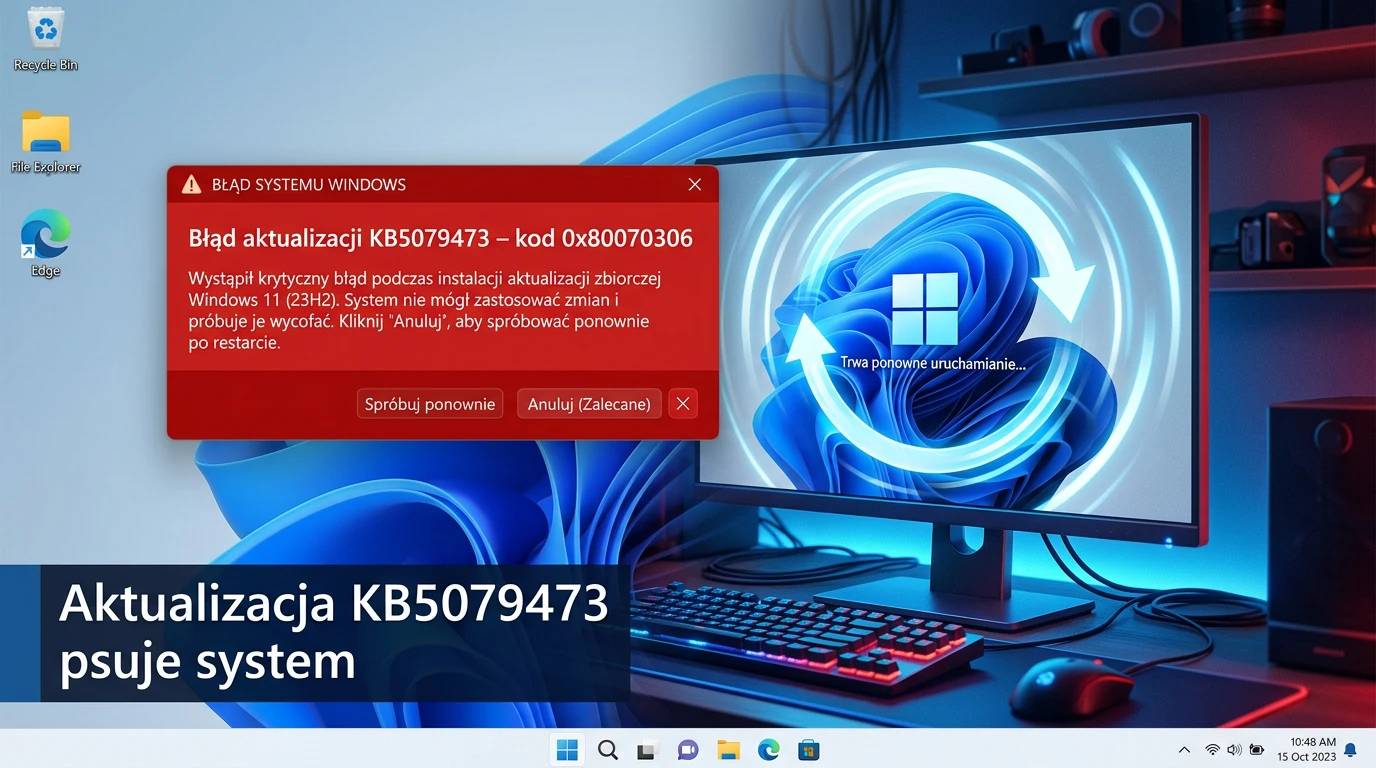The width and height of the screenshot is (1376, 768).
Task: Click the warning triangle icon in dialog title
Action: tap(191, 185)
